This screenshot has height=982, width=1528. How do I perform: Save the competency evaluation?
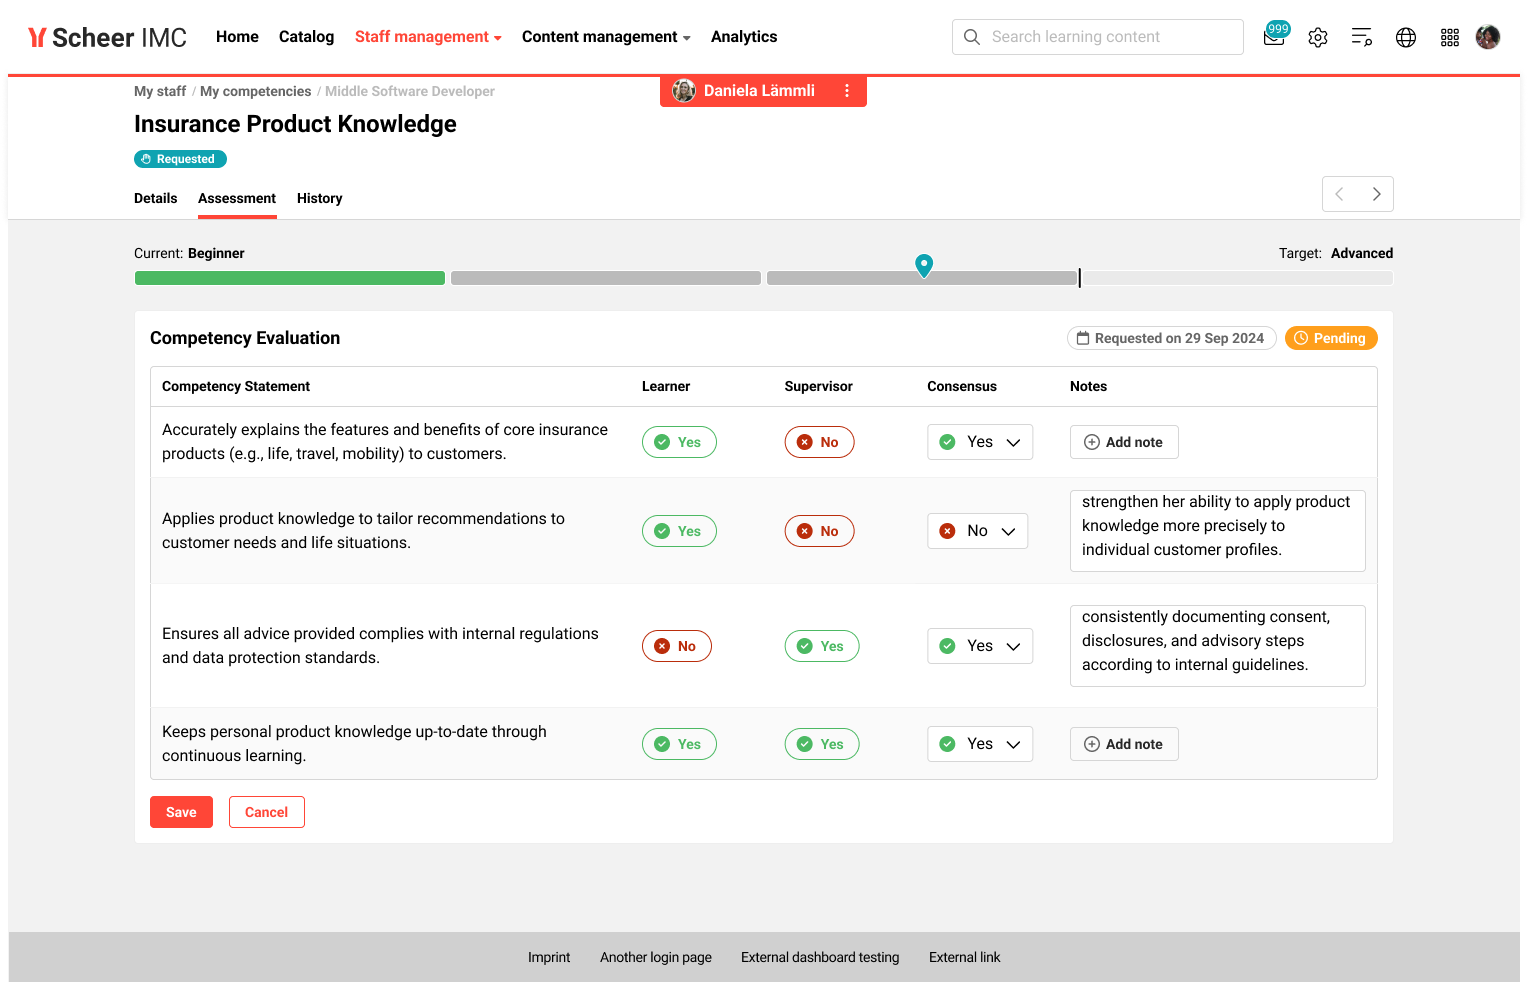point(181,811)
